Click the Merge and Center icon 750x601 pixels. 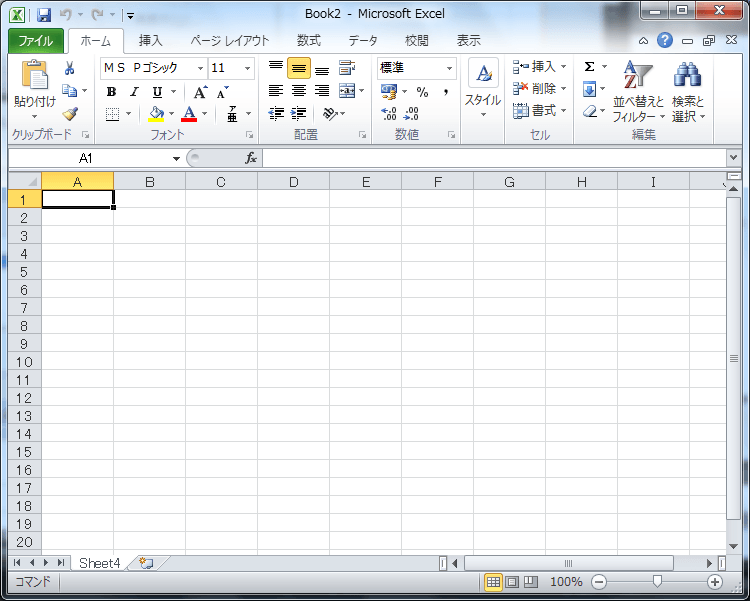(x=347, y=90)
